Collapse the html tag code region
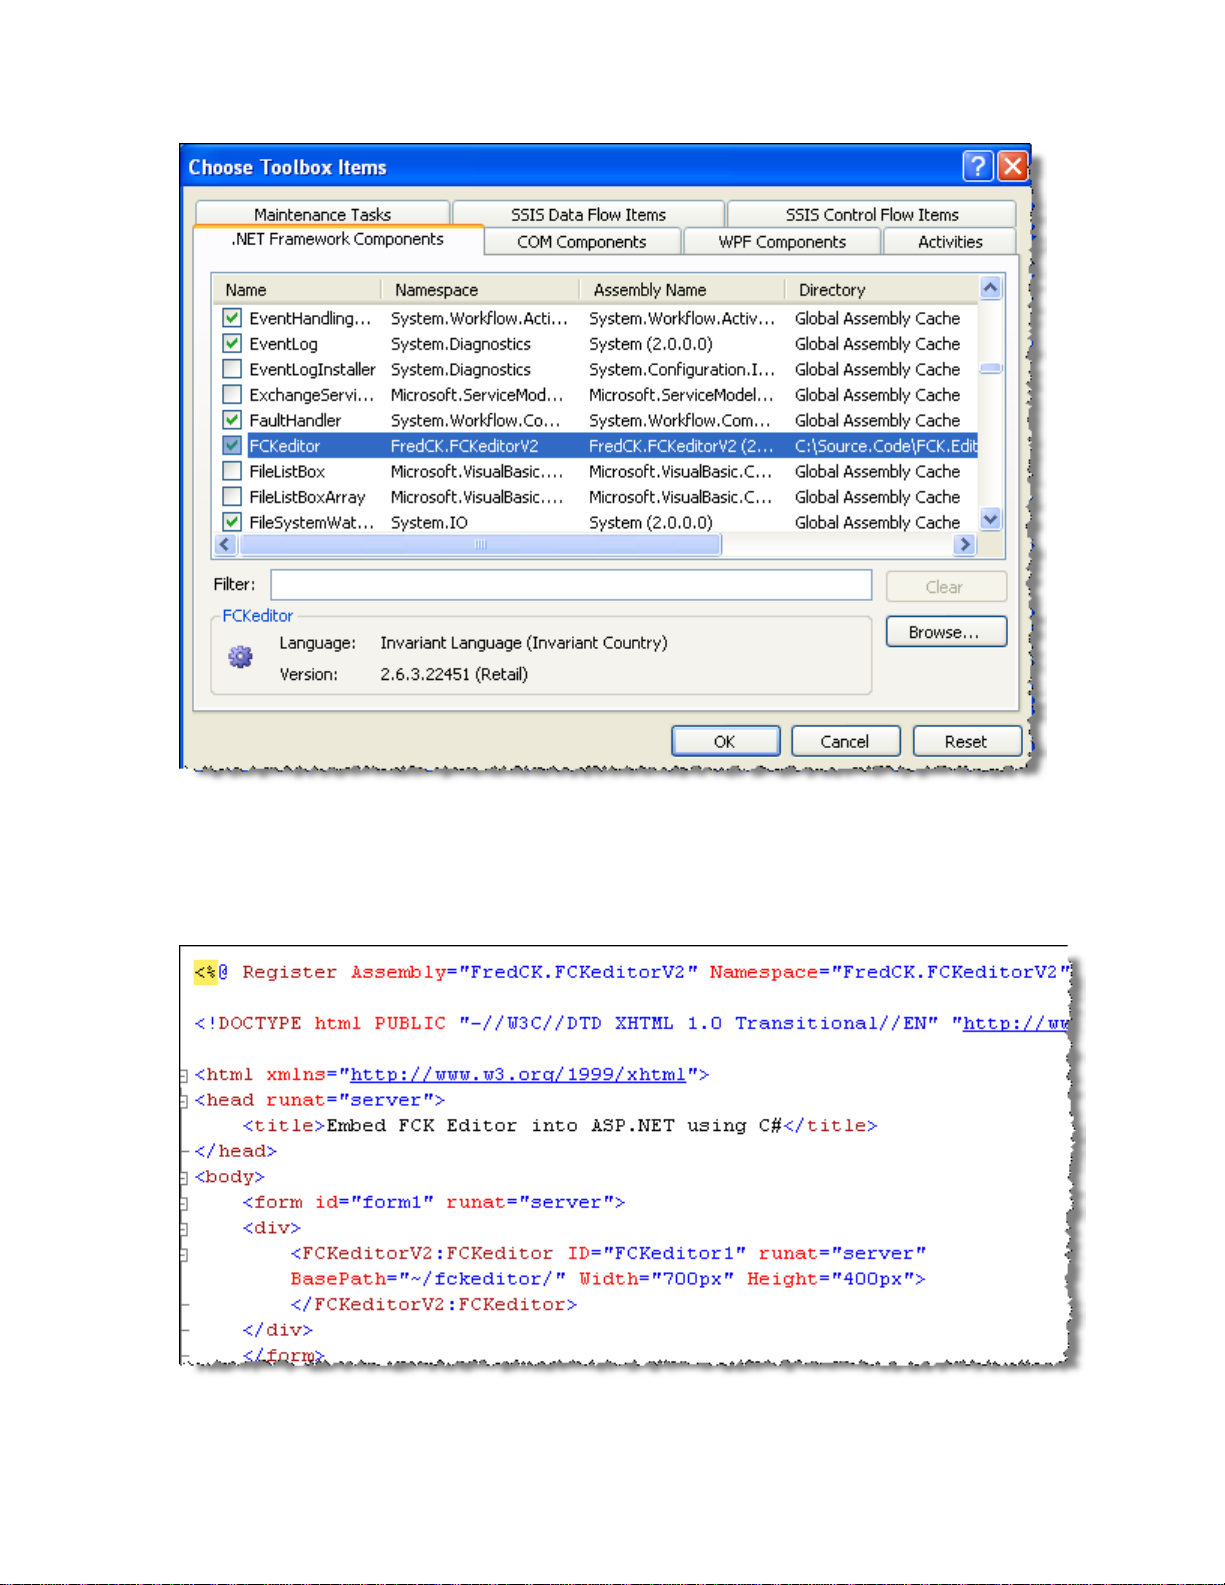This screenshot has width=1225, height=1585. point(184,1076)
